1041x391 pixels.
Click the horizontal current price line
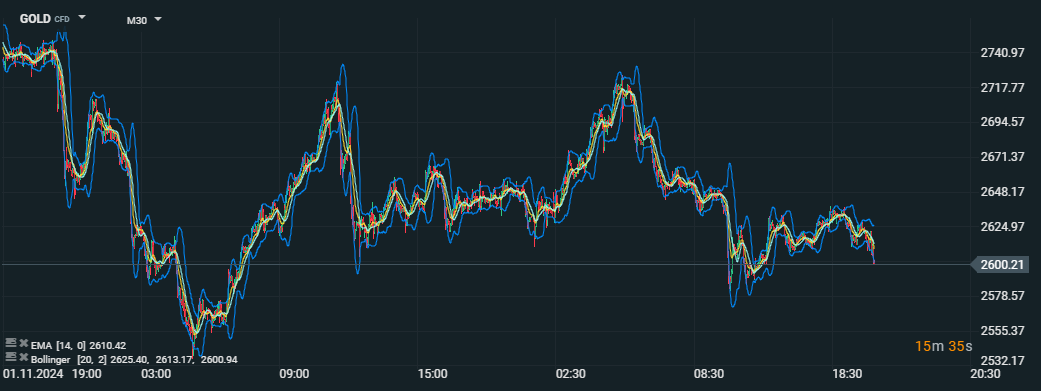tap(485, 265)
